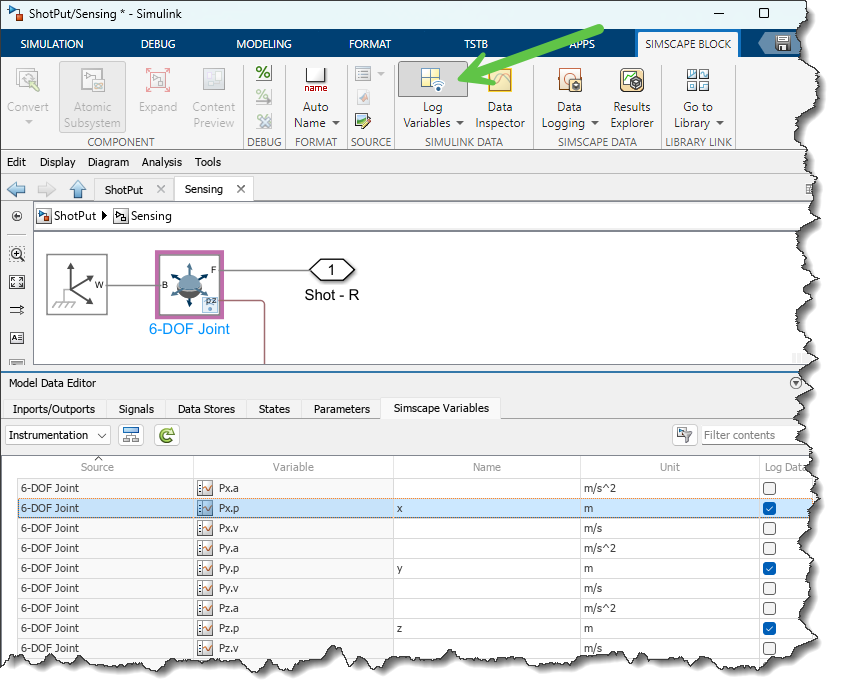841x694 pixels.
Task: Open the MODELING ribbon tab
Action: 264,44
